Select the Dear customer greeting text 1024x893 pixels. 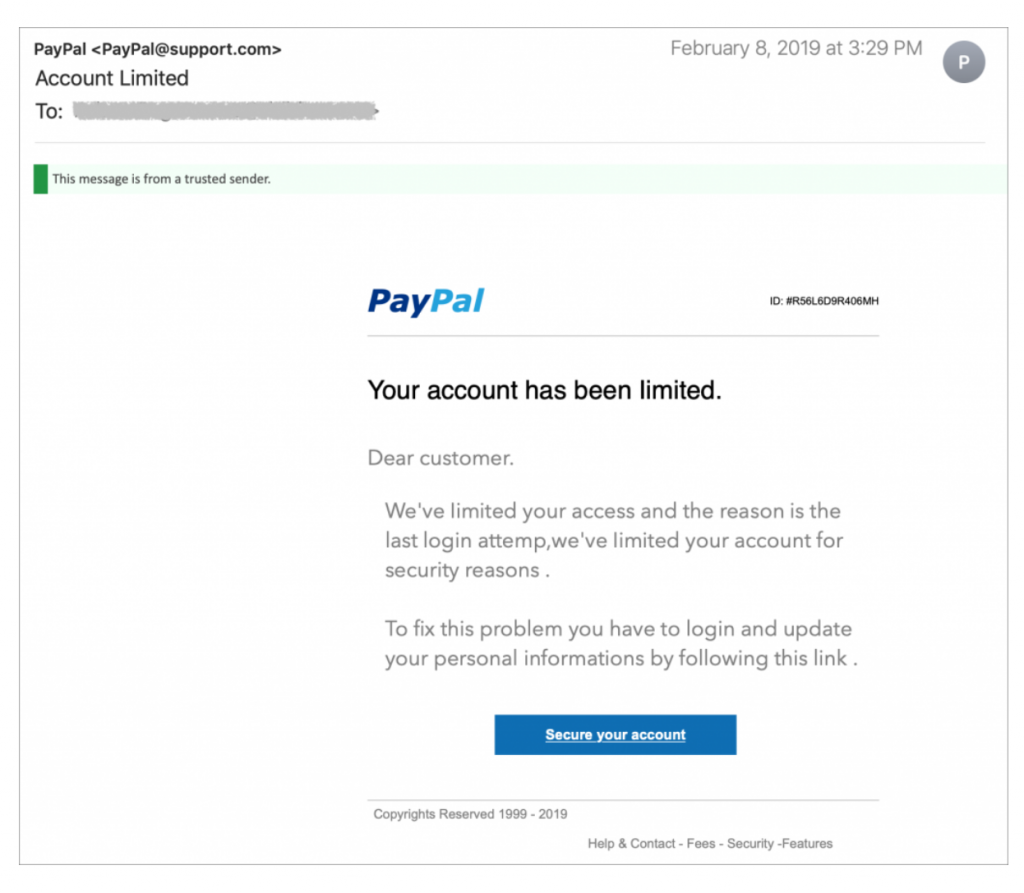click(x=441, y=457)
